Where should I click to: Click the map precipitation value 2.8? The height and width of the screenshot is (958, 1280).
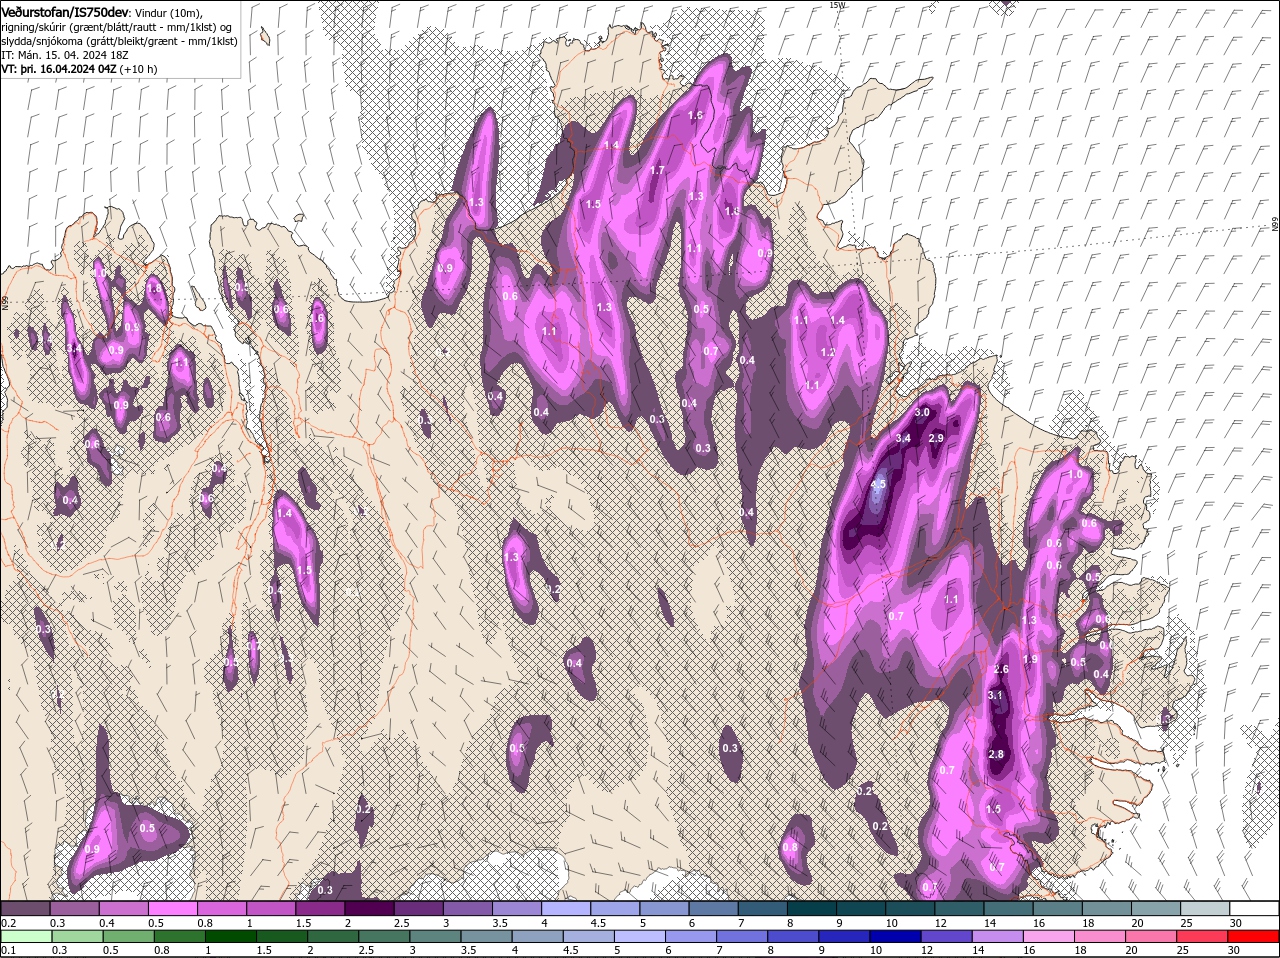pos(996,754)
